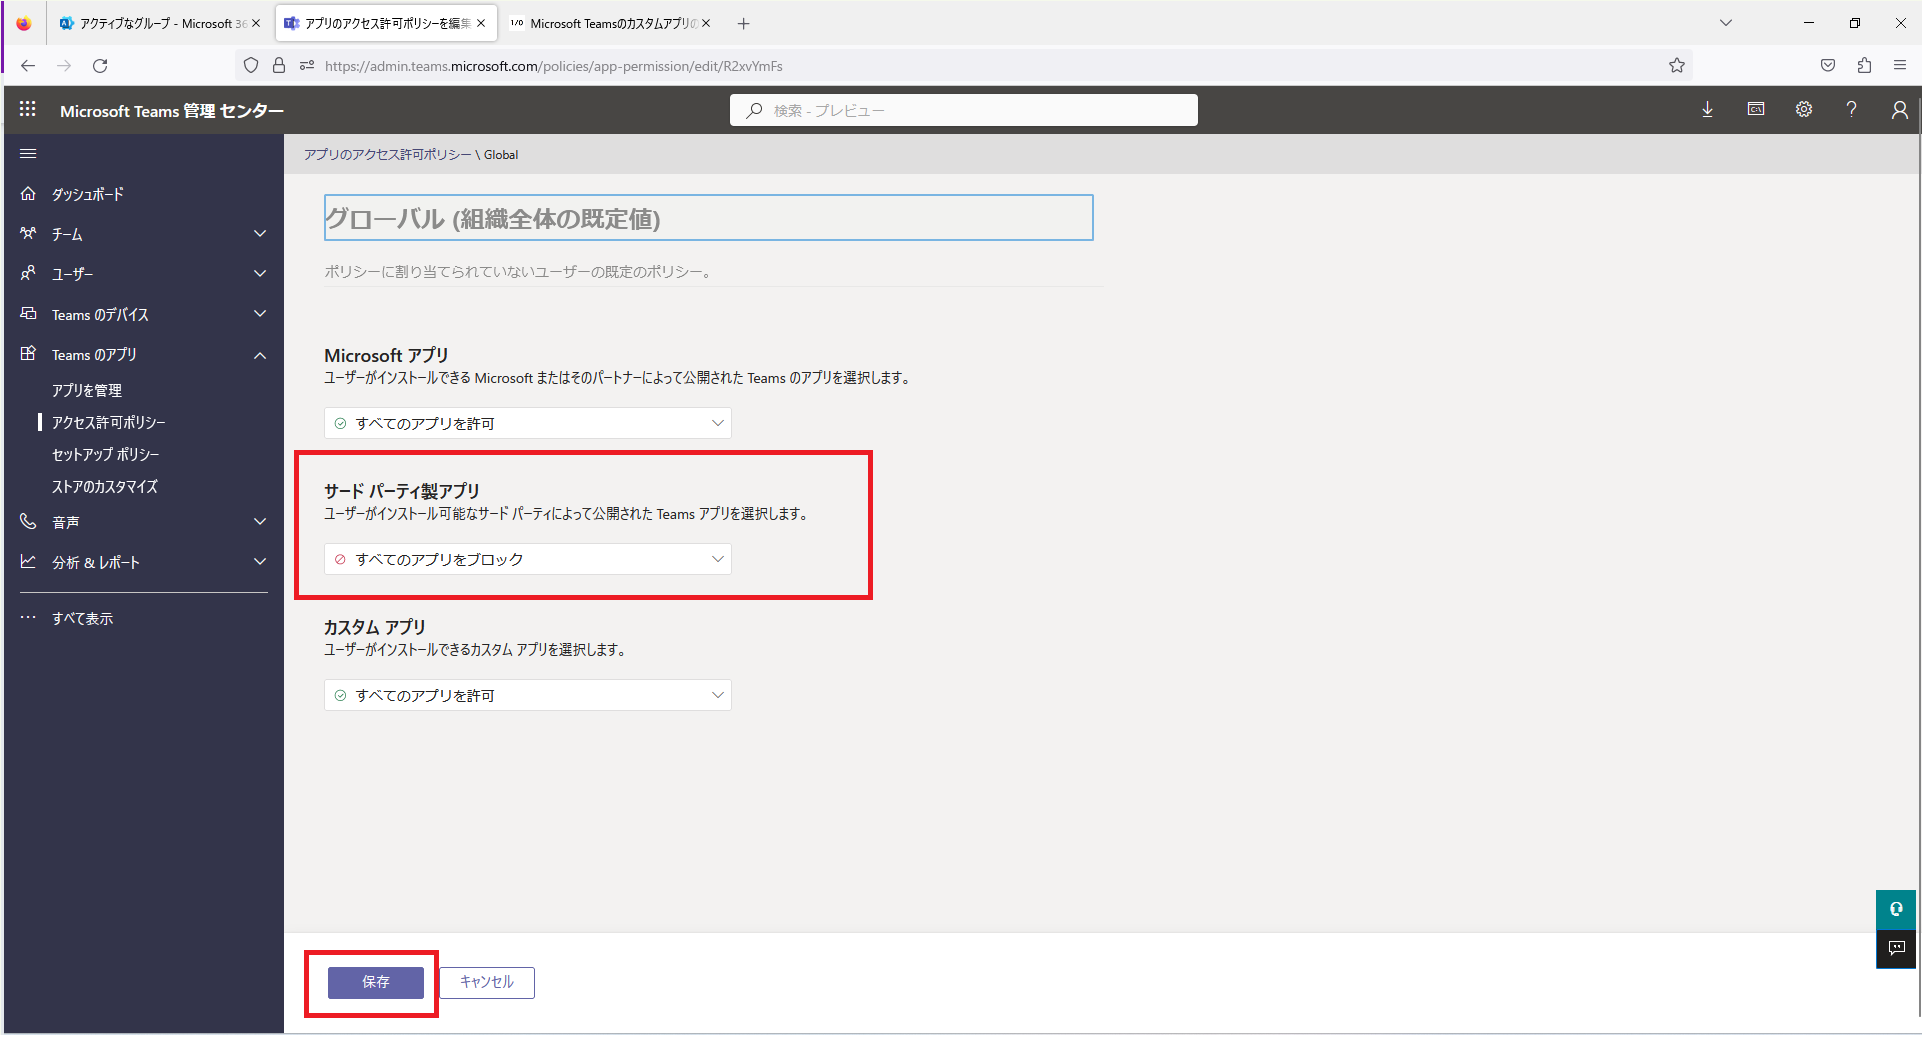Screen dimensions: 1922x1042
Task: Click the Analytics & reports chart icon
Action: 28,562
